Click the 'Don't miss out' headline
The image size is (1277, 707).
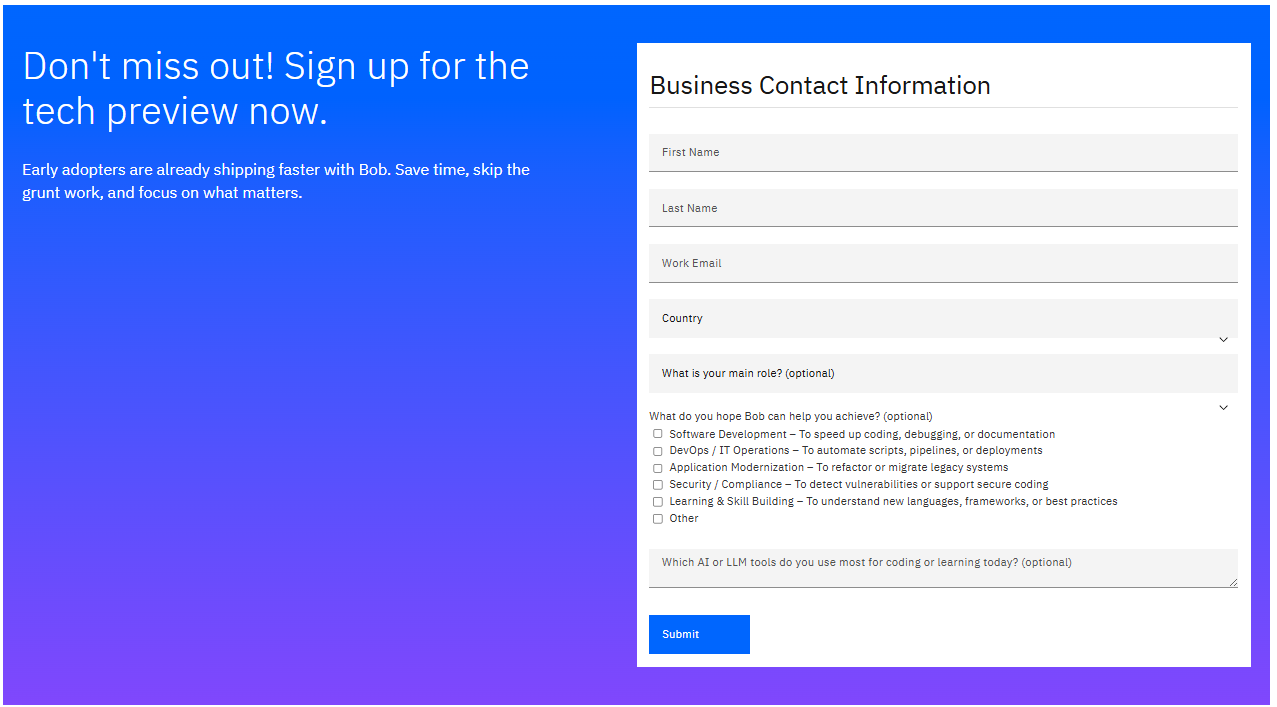(x=276, y=88)
